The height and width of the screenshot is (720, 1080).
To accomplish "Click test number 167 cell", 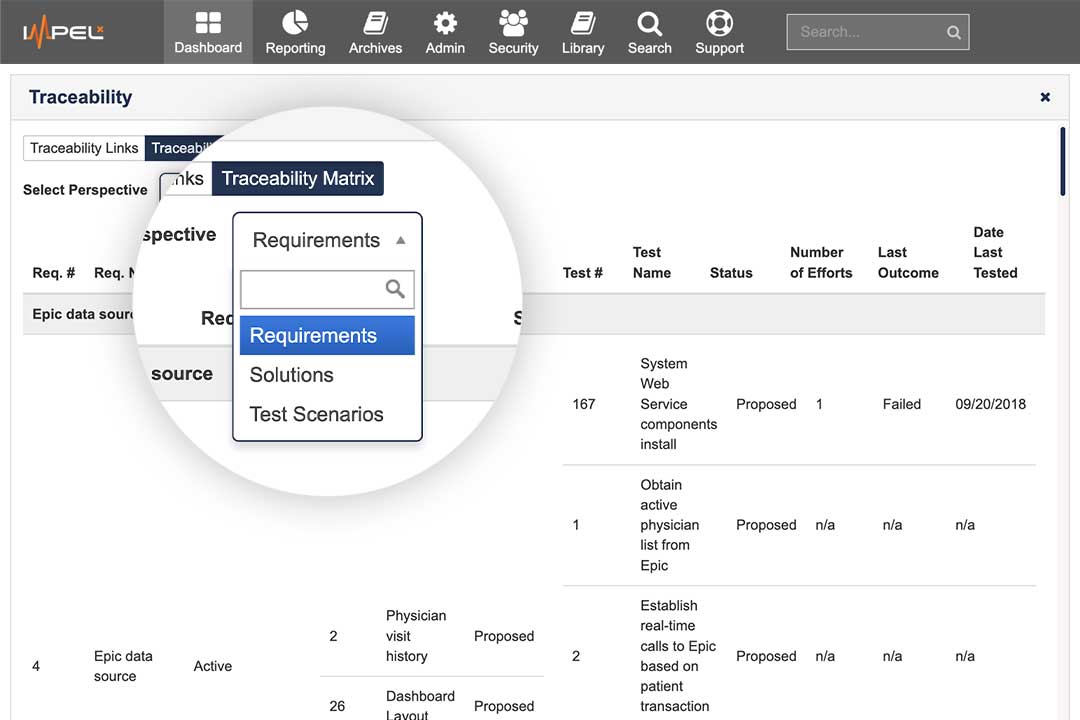I will [x=583, y=404].
